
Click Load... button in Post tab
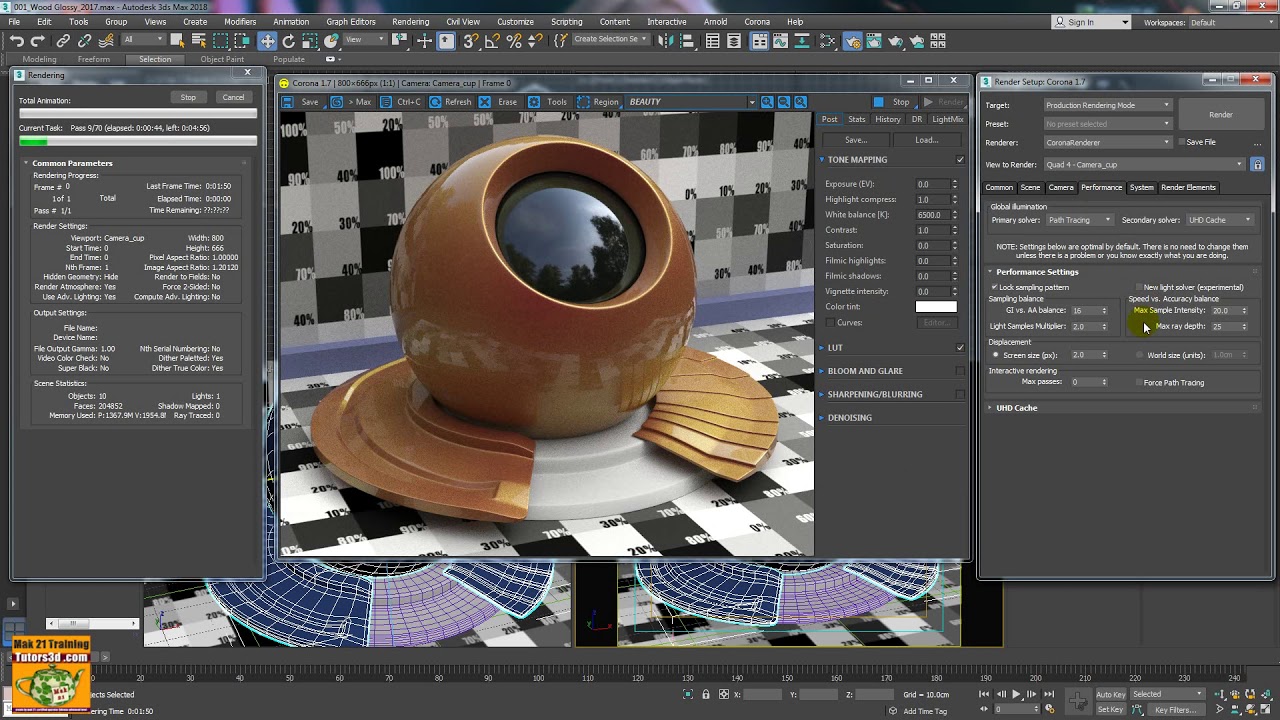pos(927,140)
